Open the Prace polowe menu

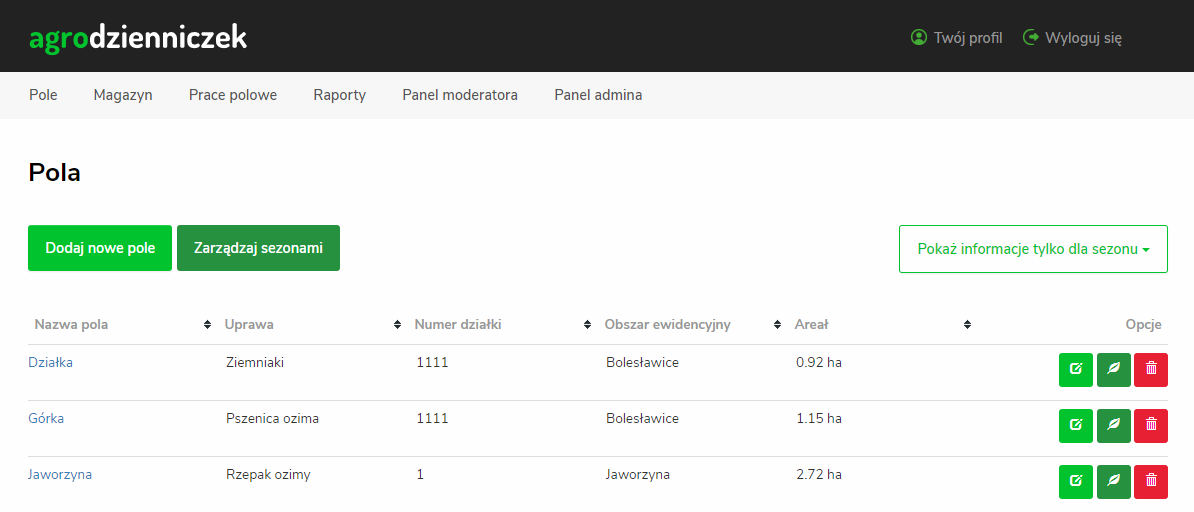[233, 95]
